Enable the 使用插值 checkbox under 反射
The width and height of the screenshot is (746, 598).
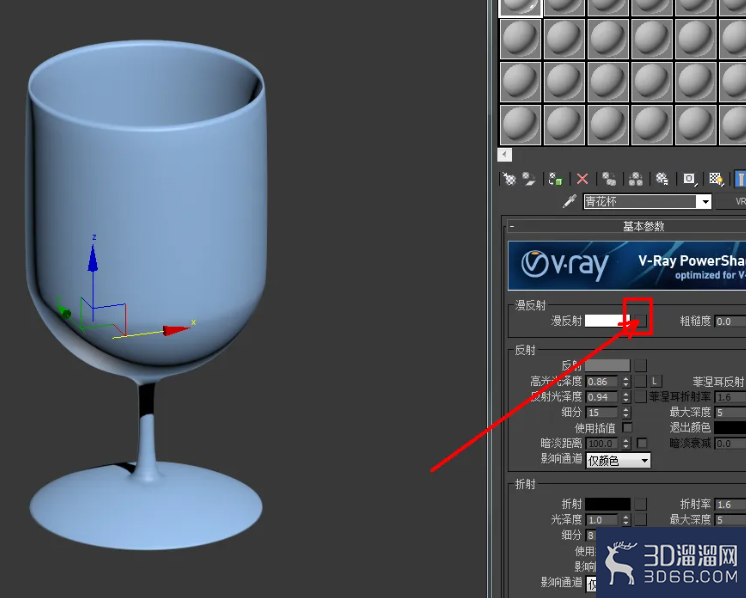(628, 427)
